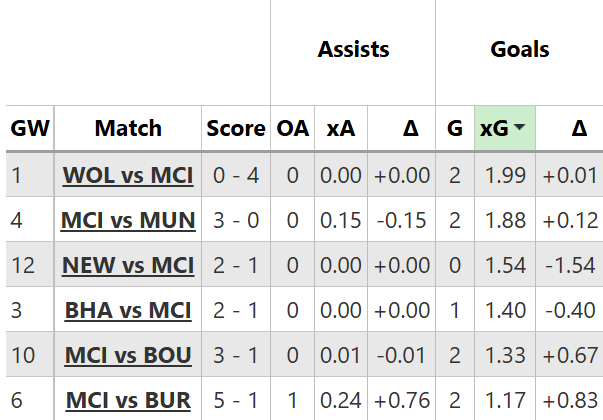
Task: Open the MCI vs MUN match link
Action: 128,220
